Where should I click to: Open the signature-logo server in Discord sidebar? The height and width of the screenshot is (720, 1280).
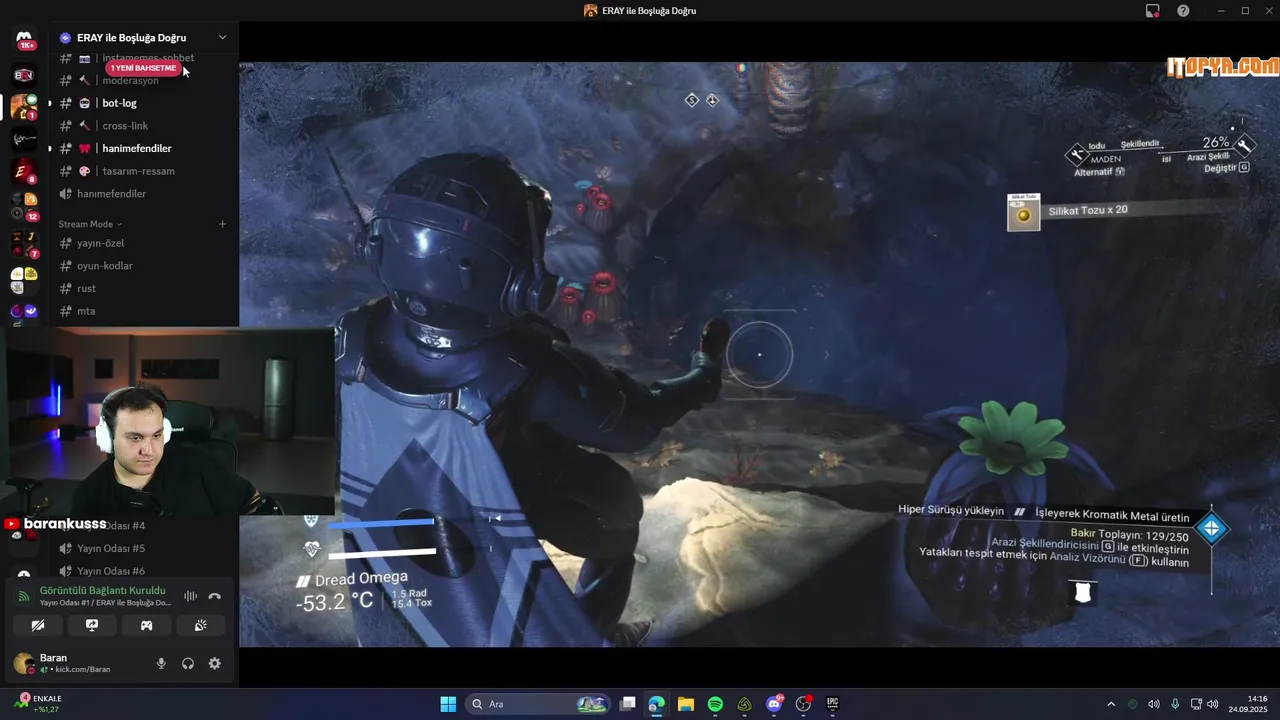point(24,139)
